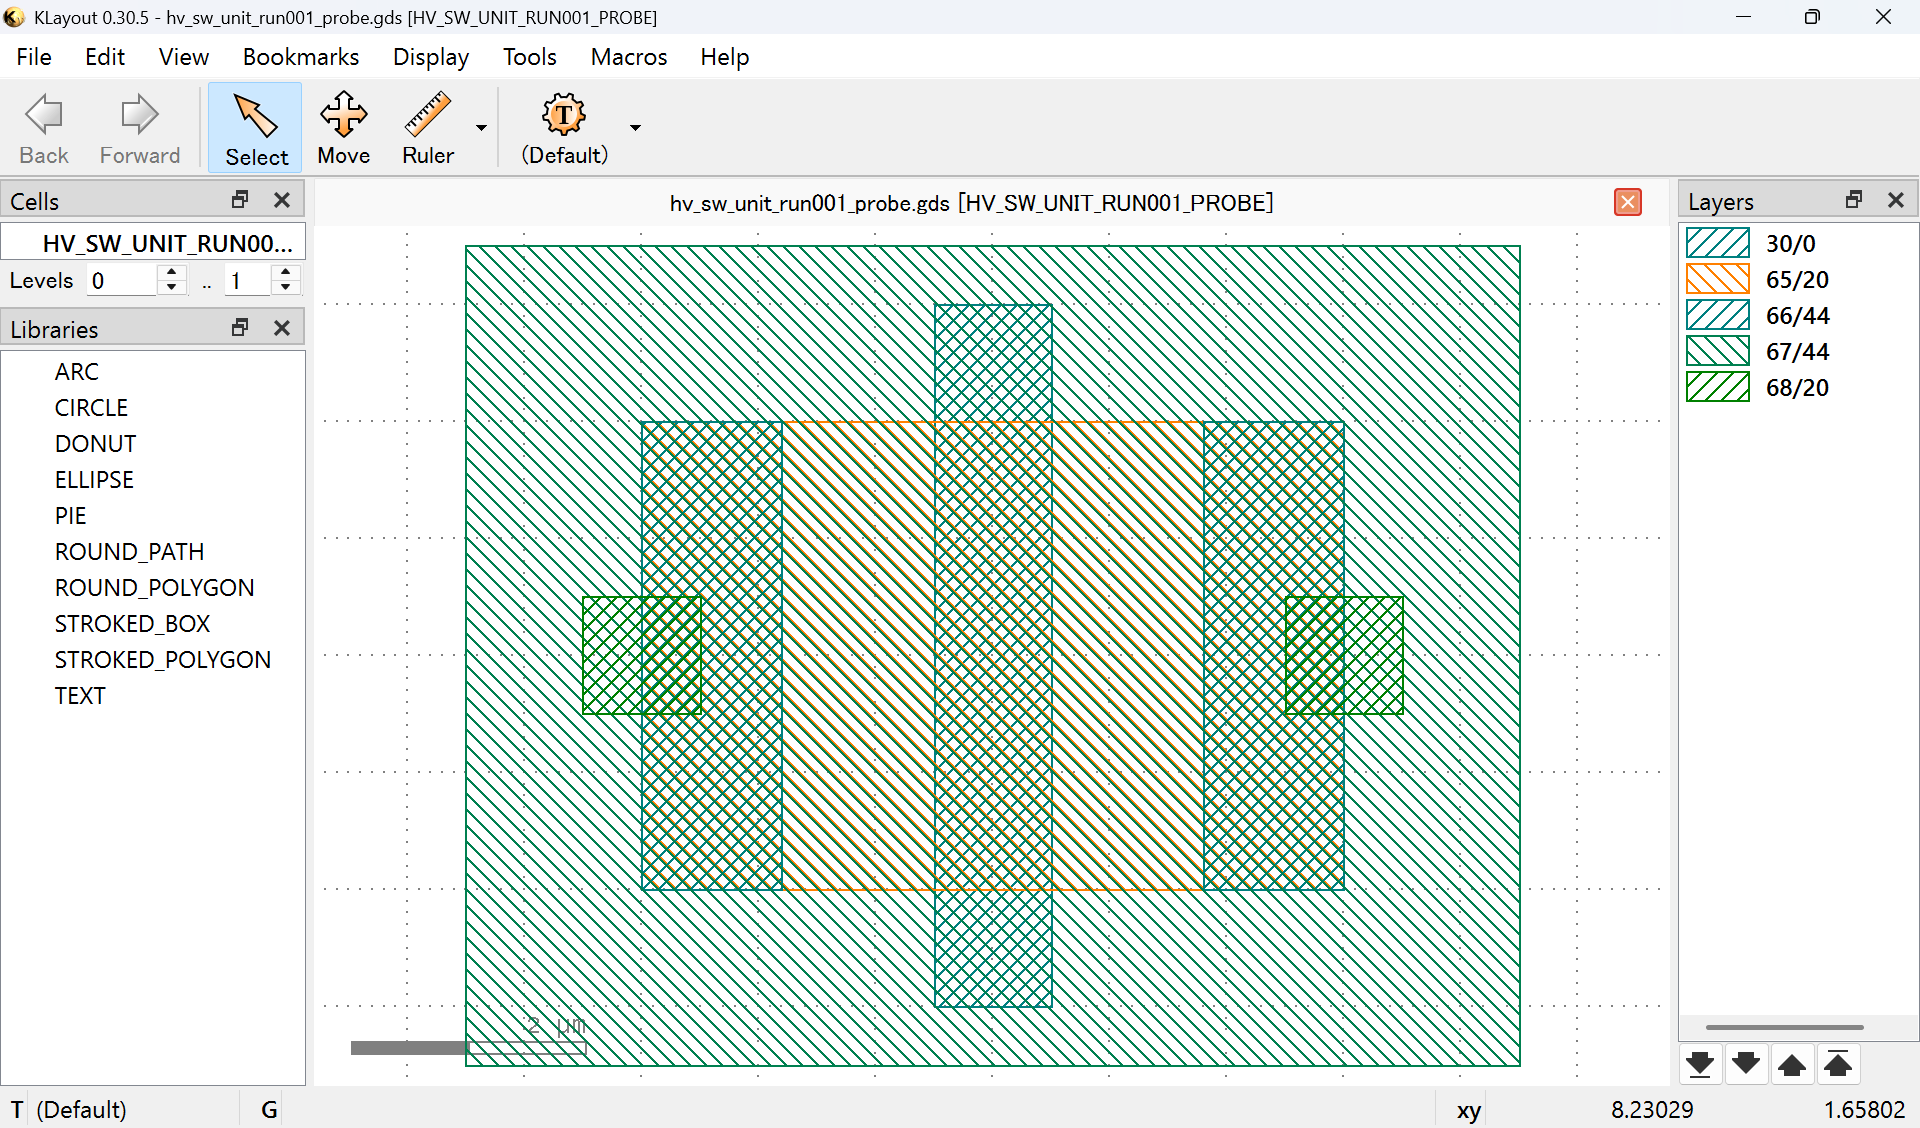Move layer up one step arrow
This screenshot has width=1920, height=1128.
tap(1791, 1064)
